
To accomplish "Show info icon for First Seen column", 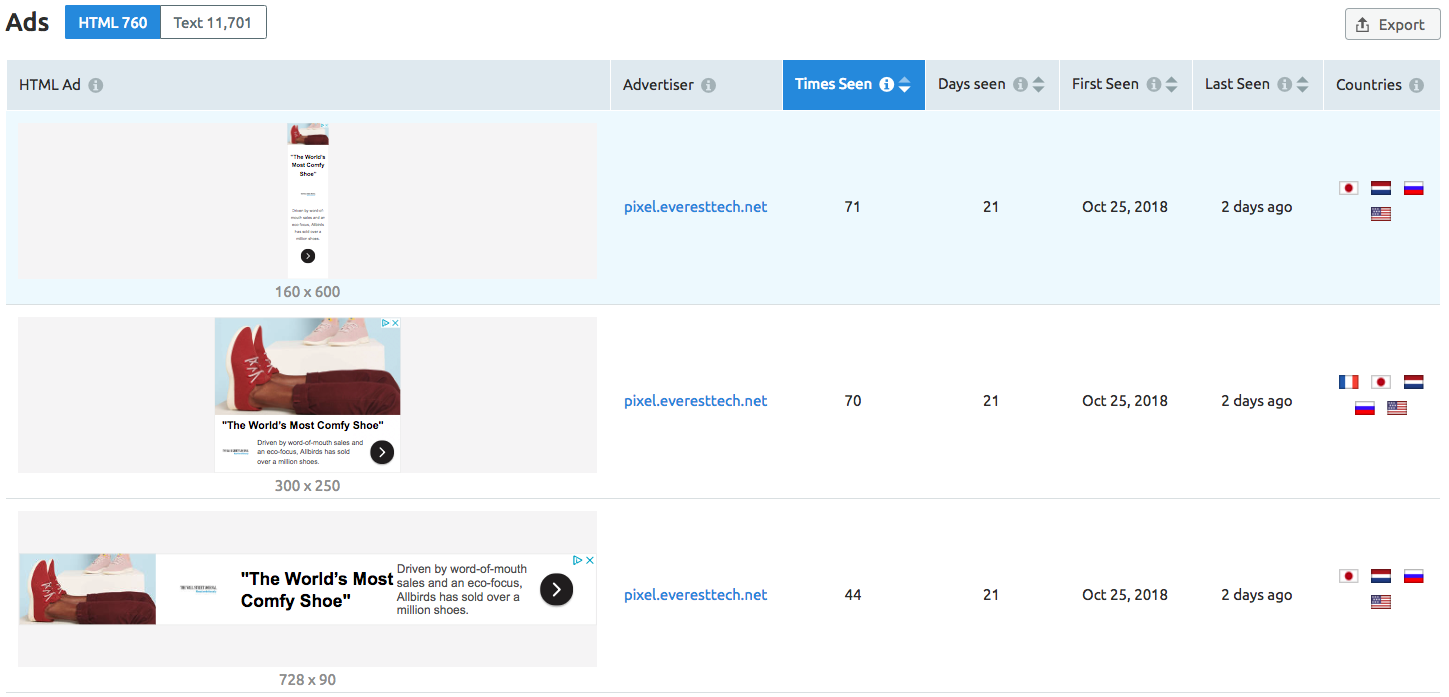I will point(1154,85).
